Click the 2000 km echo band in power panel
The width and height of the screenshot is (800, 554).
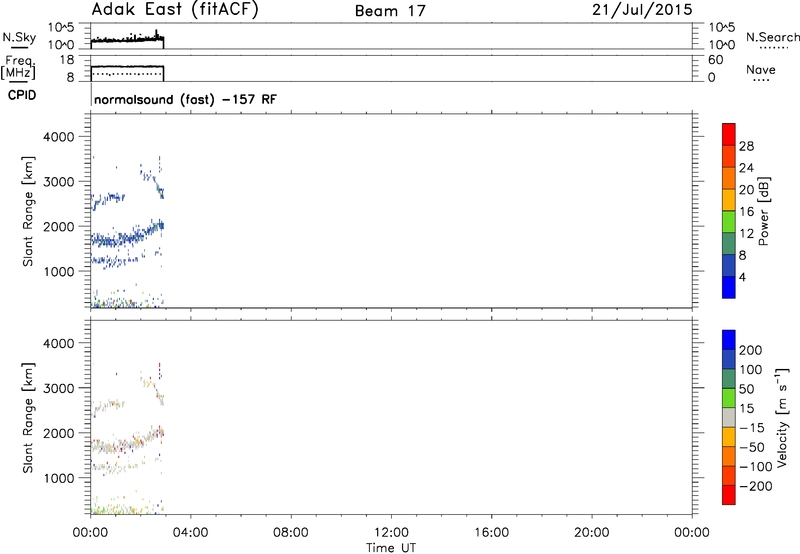point(127,235)
